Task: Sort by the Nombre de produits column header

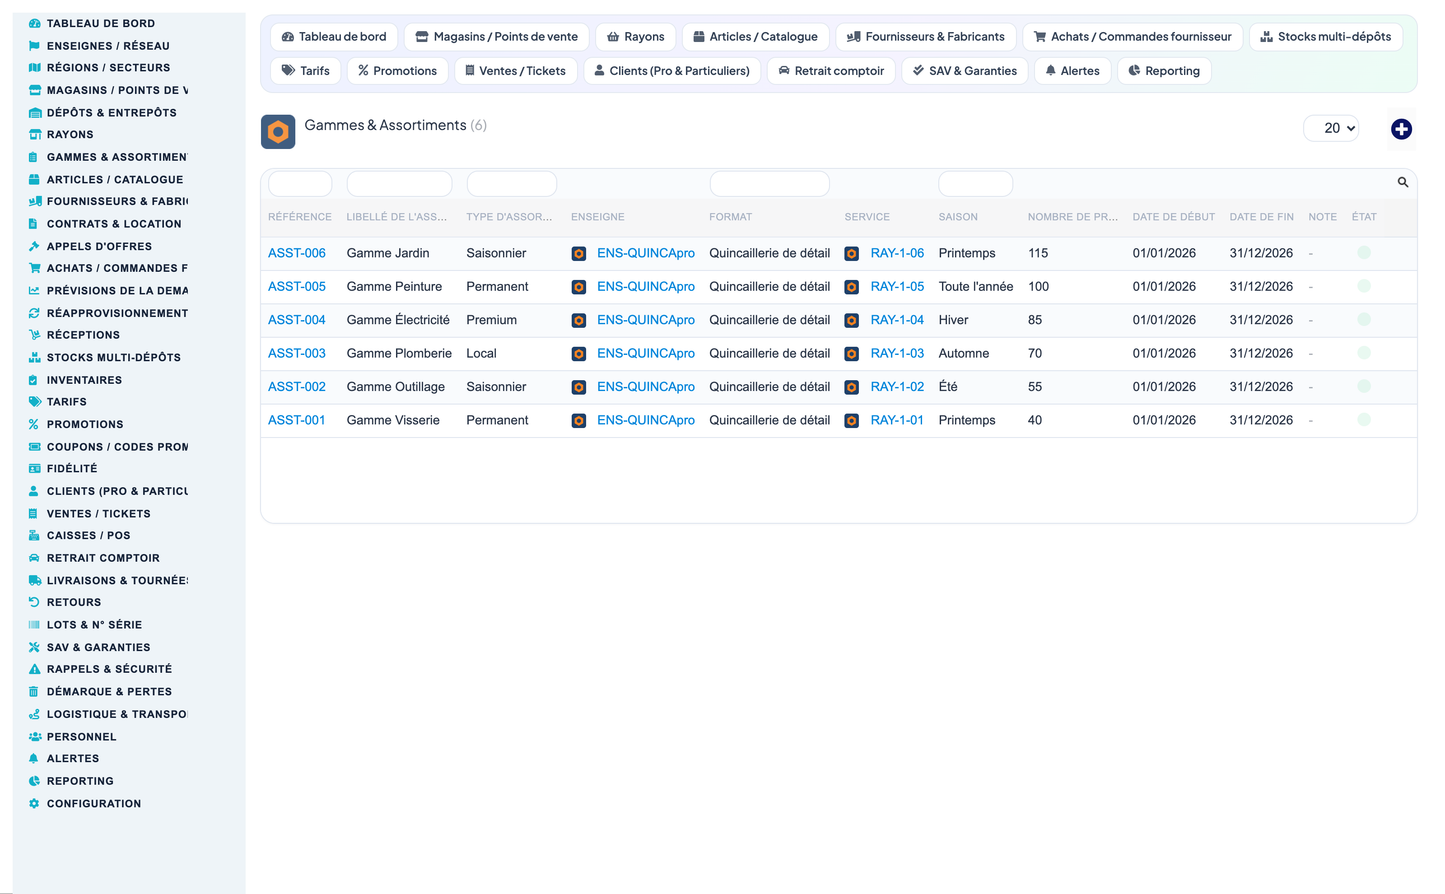Action: (x=1073, y=217)
